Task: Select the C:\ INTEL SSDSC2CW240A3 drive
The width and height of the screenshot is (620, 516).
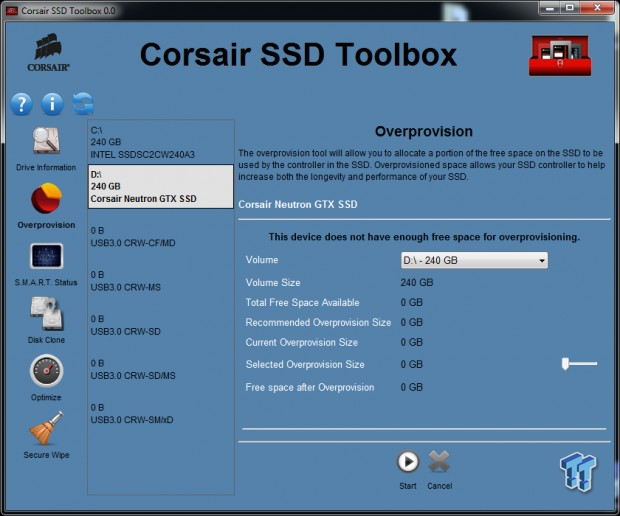Action: (161, 142)
